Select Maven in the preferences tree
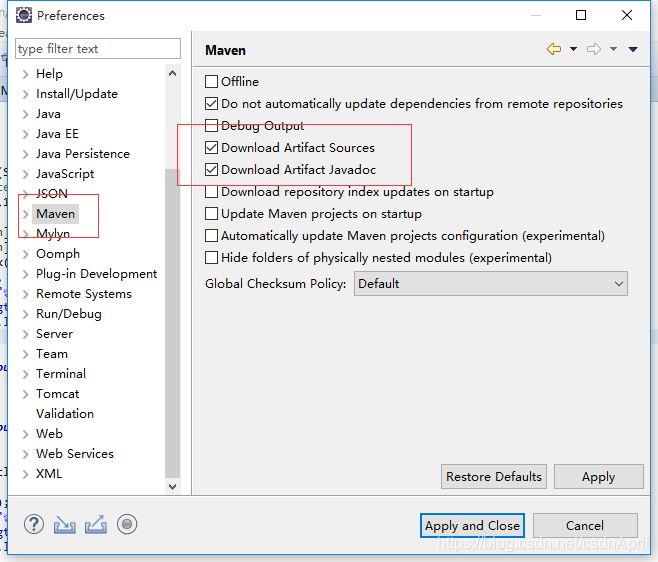The height and width of the screenshot is (562, 658). coord(55,214)
